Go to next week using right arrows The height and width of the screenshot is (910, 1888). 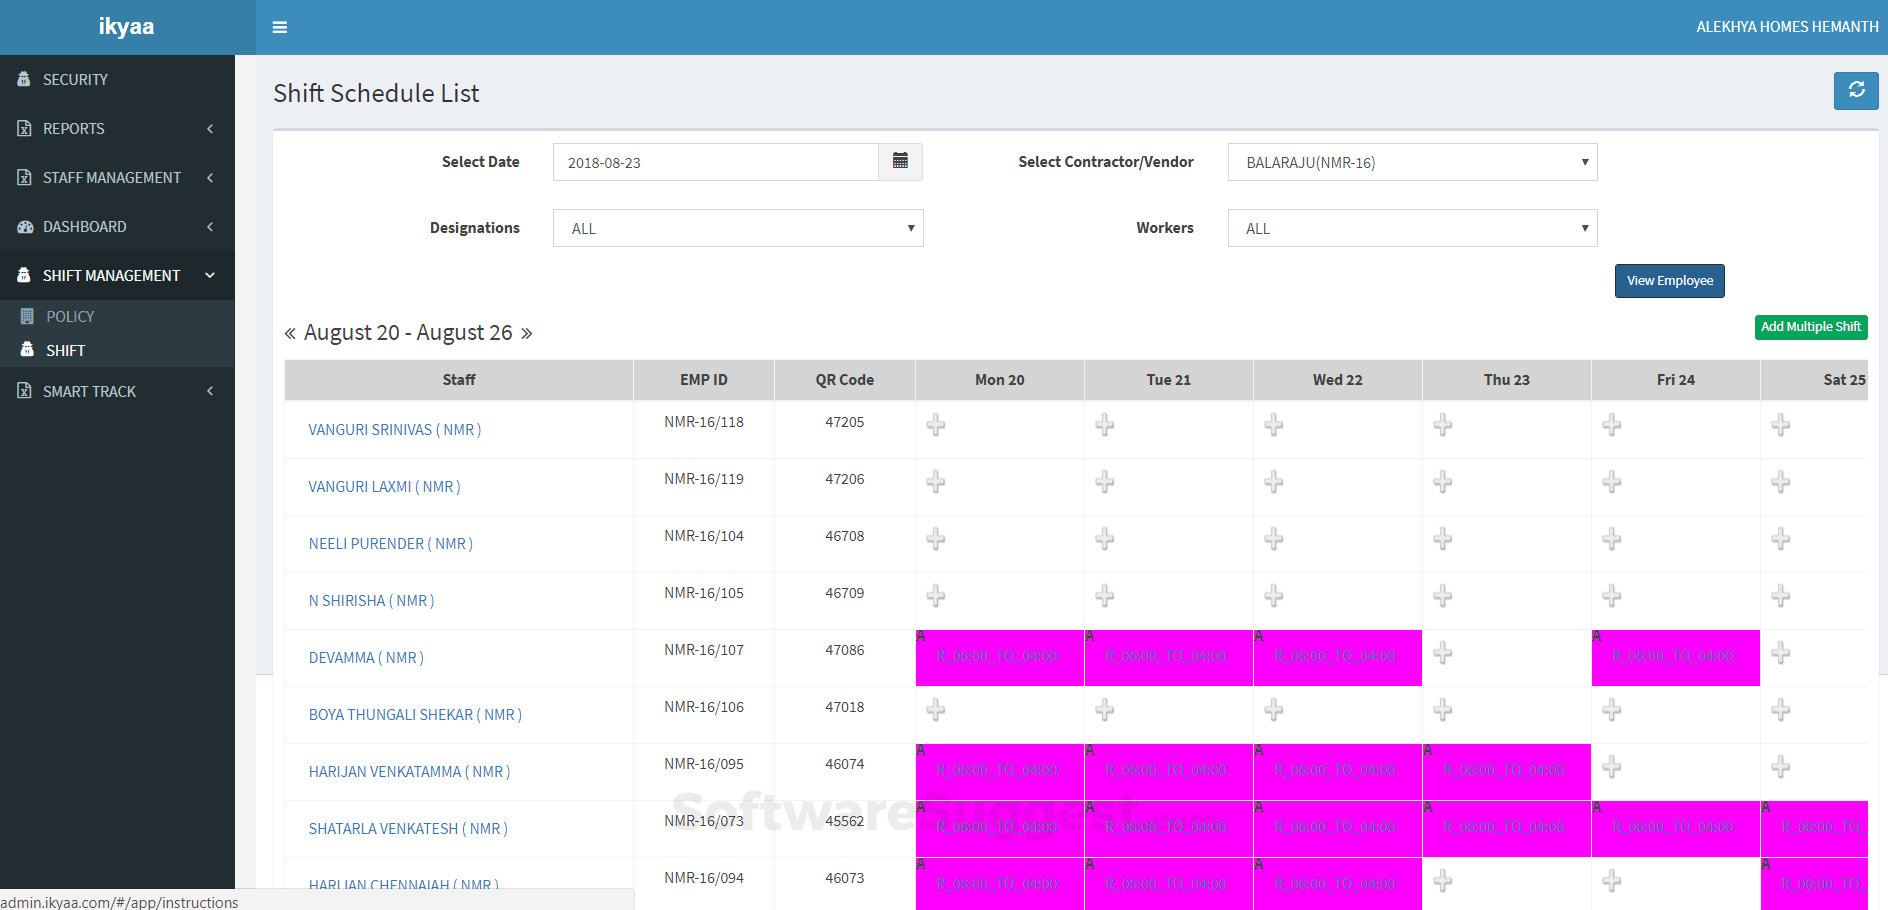click(x=527, y=333)
